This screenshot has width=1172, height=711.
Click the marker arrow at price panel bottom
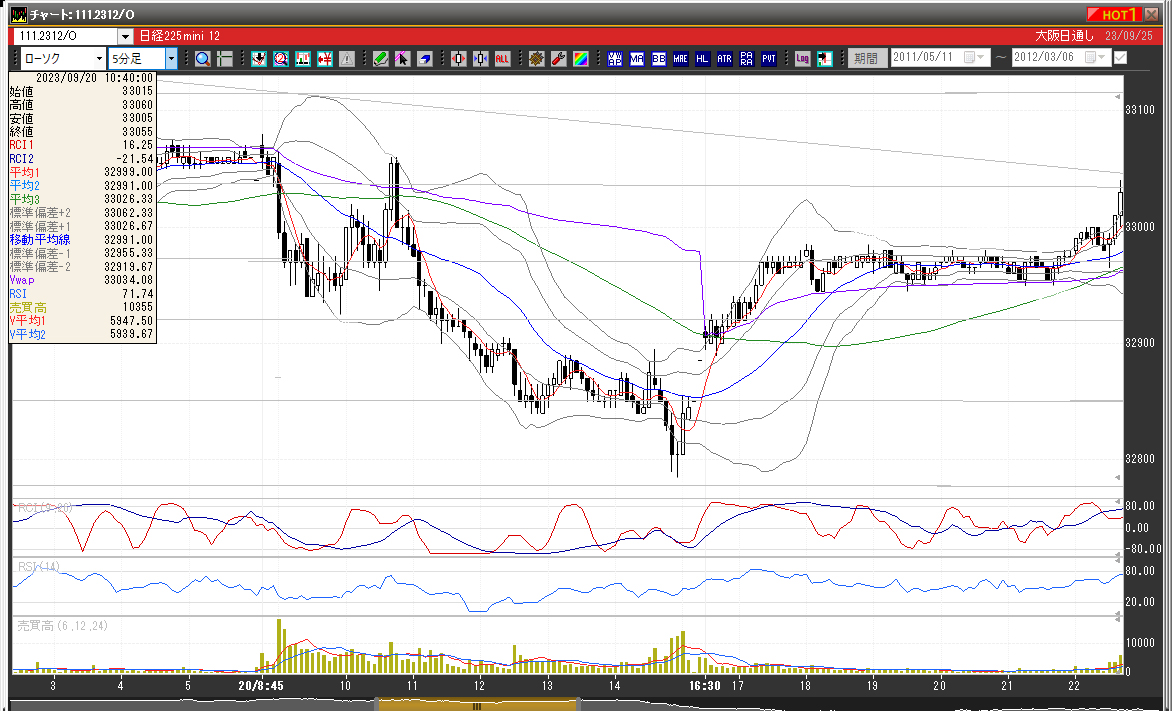pos(1118,477)
